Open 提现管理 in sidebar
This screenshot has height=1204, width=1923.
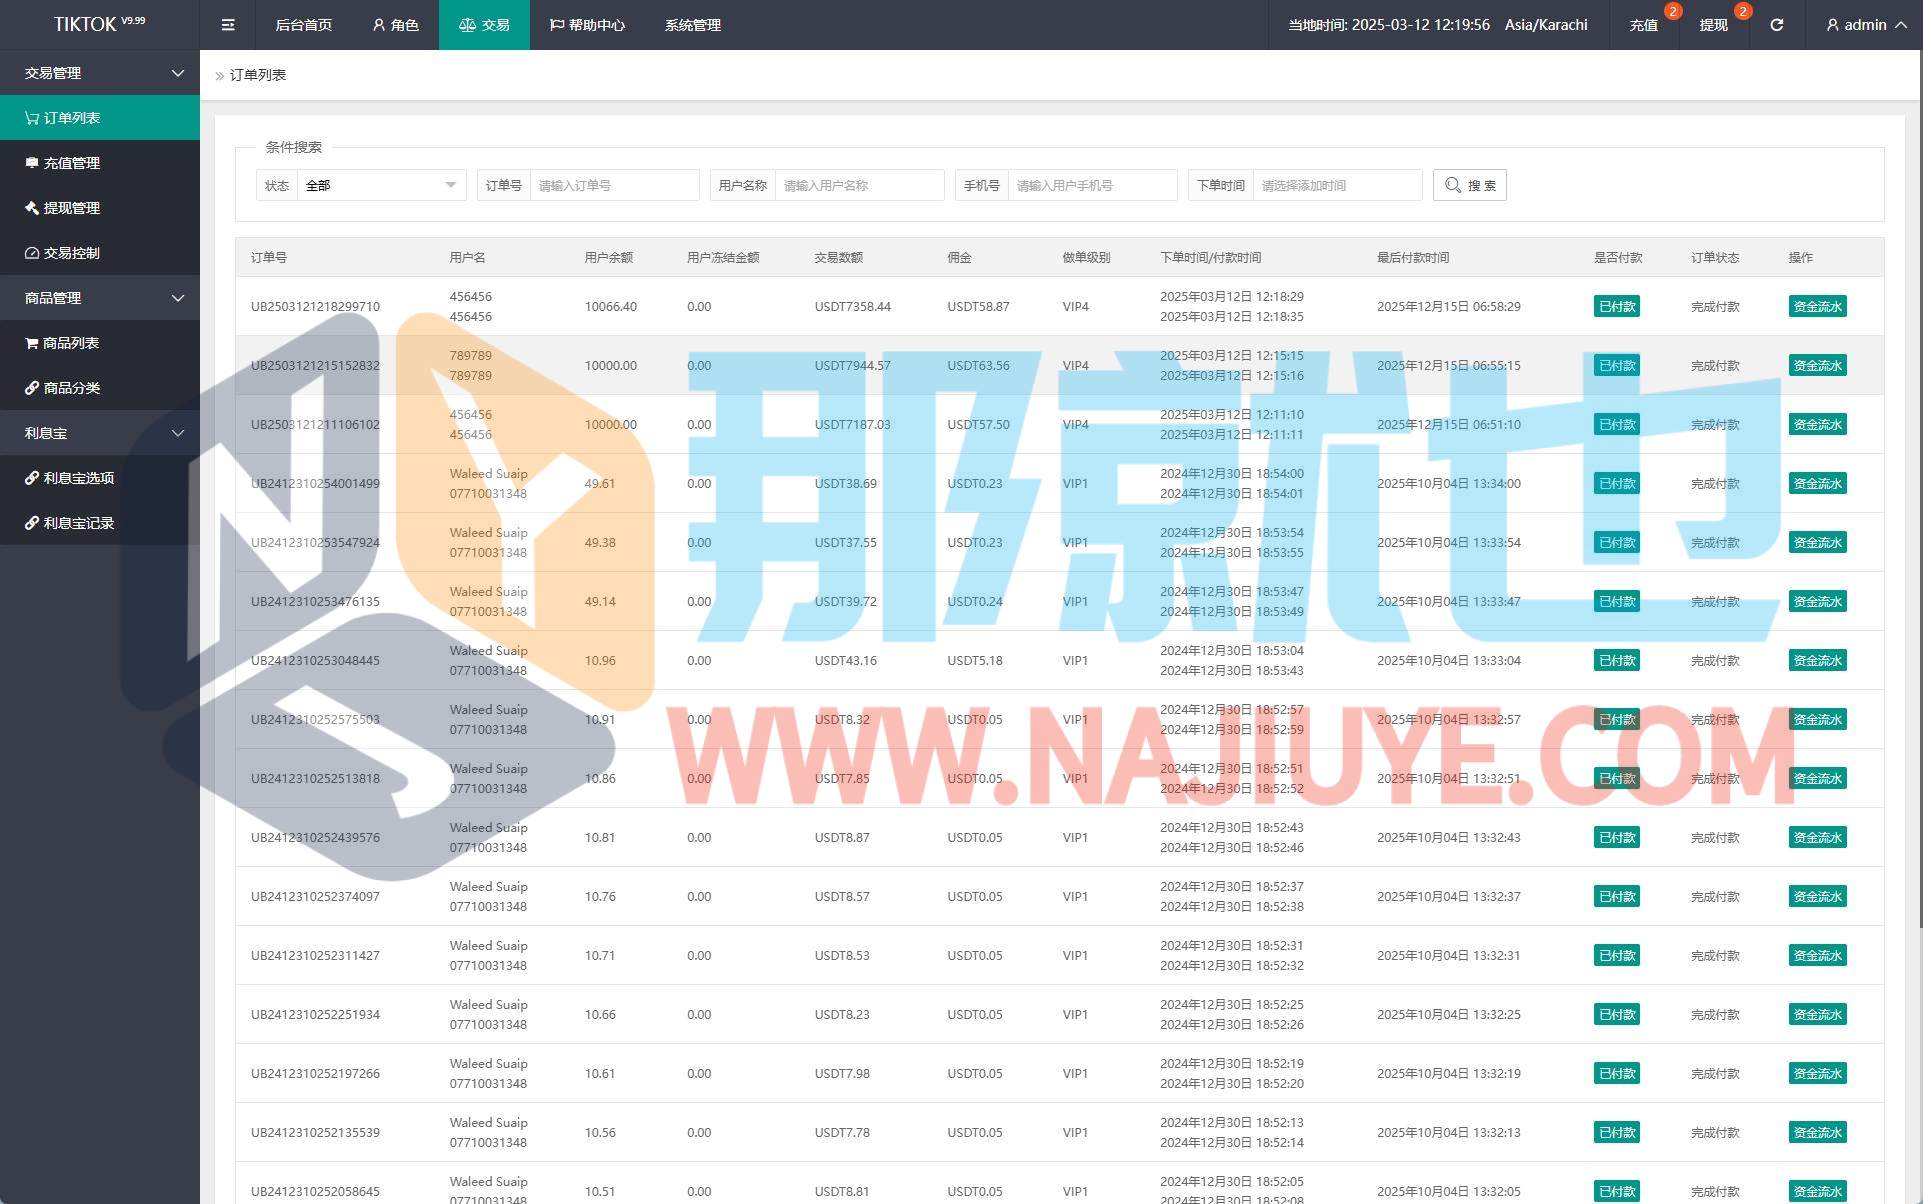[x=70, y=208]
